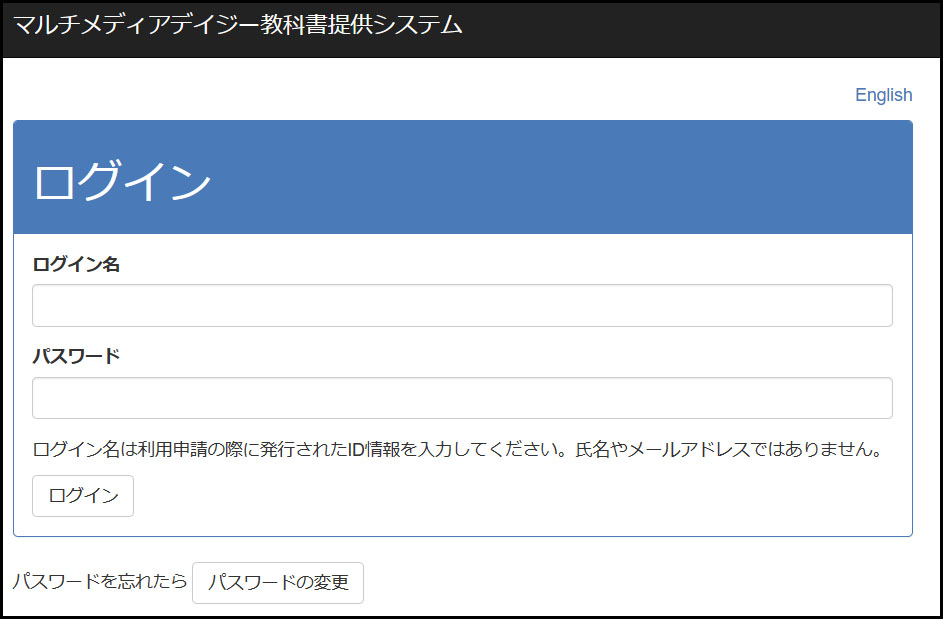Screen dimensions: 943x619
Task: Click the パスワードを忘れたら text
Action: pyautogui.click(x=99, y=581)
